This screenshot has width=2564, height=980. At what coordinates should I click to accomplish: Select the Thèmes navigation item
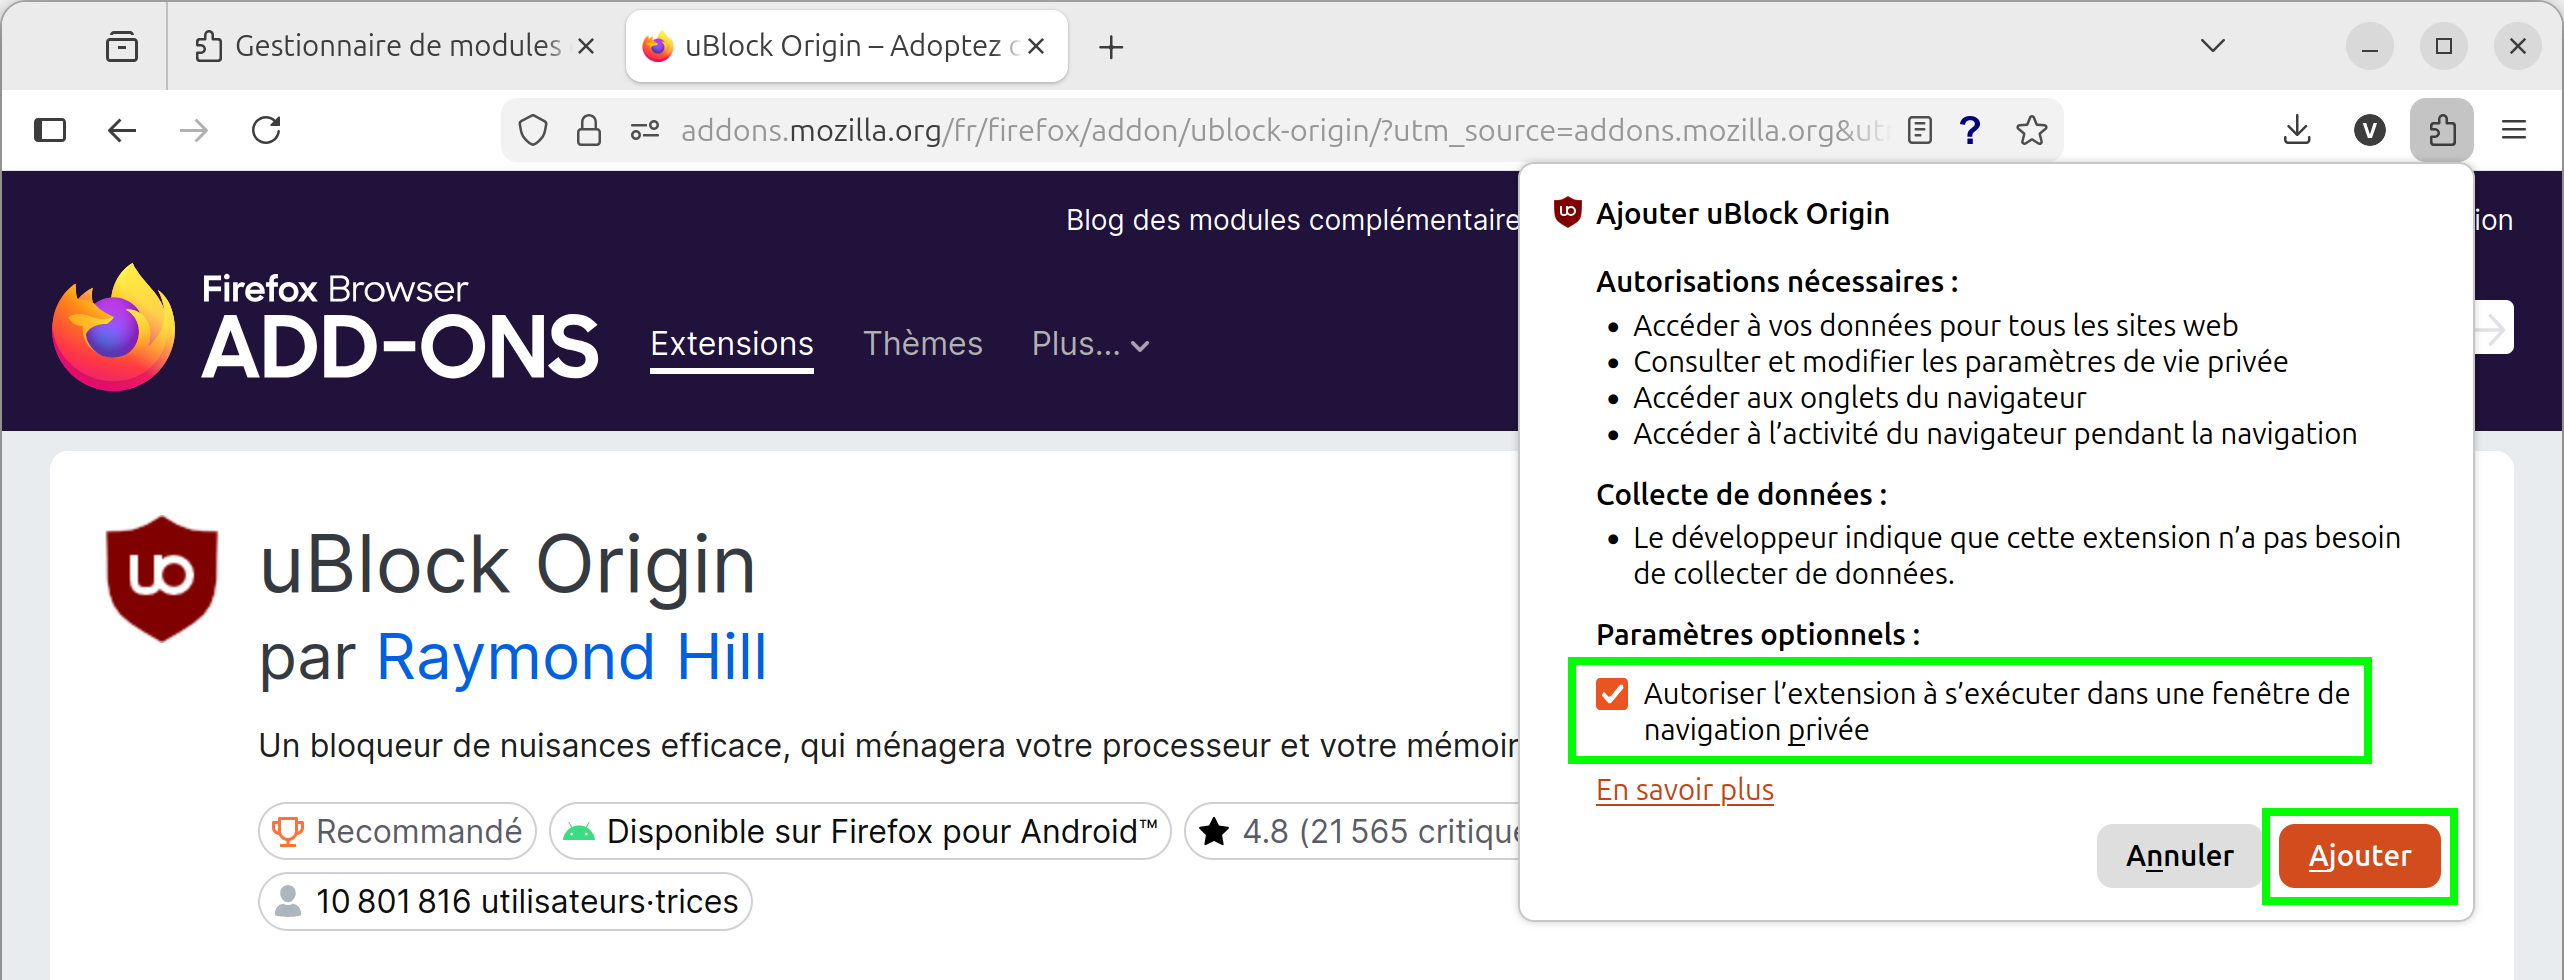922,344
